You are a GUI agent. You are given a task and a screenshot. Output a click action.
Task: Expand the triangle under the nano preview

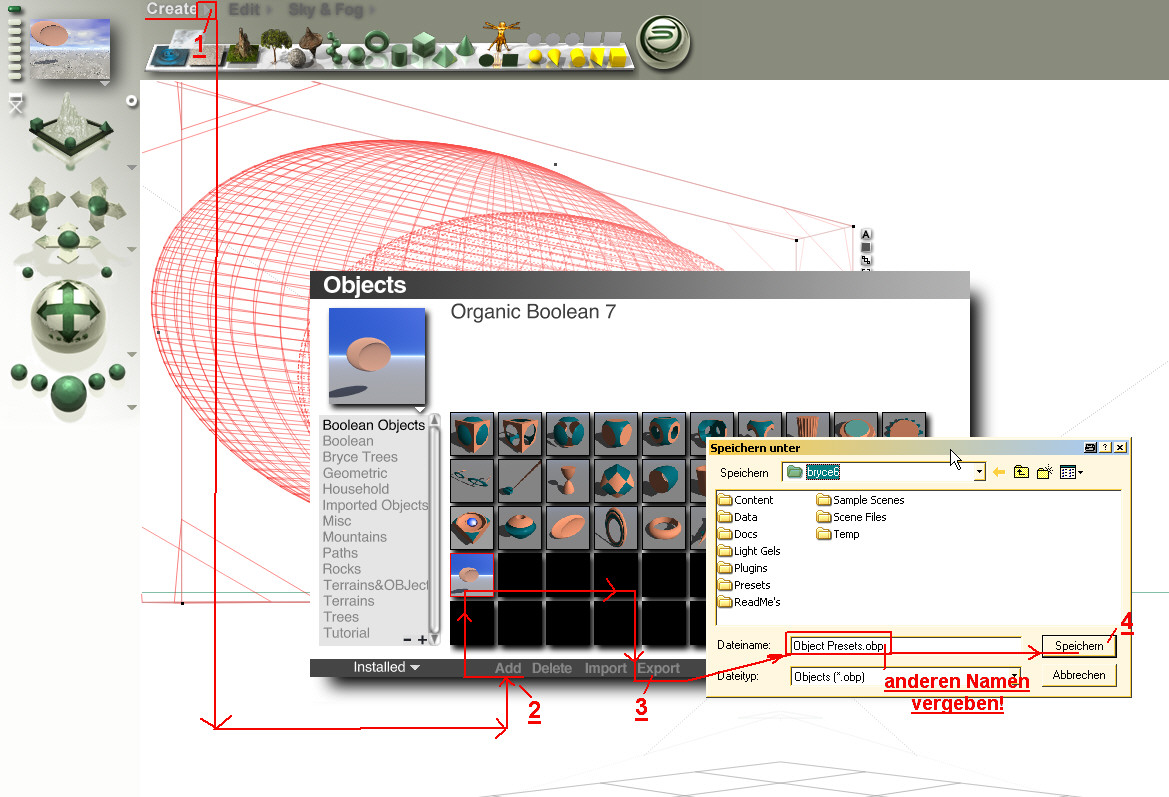coord(104,84)
